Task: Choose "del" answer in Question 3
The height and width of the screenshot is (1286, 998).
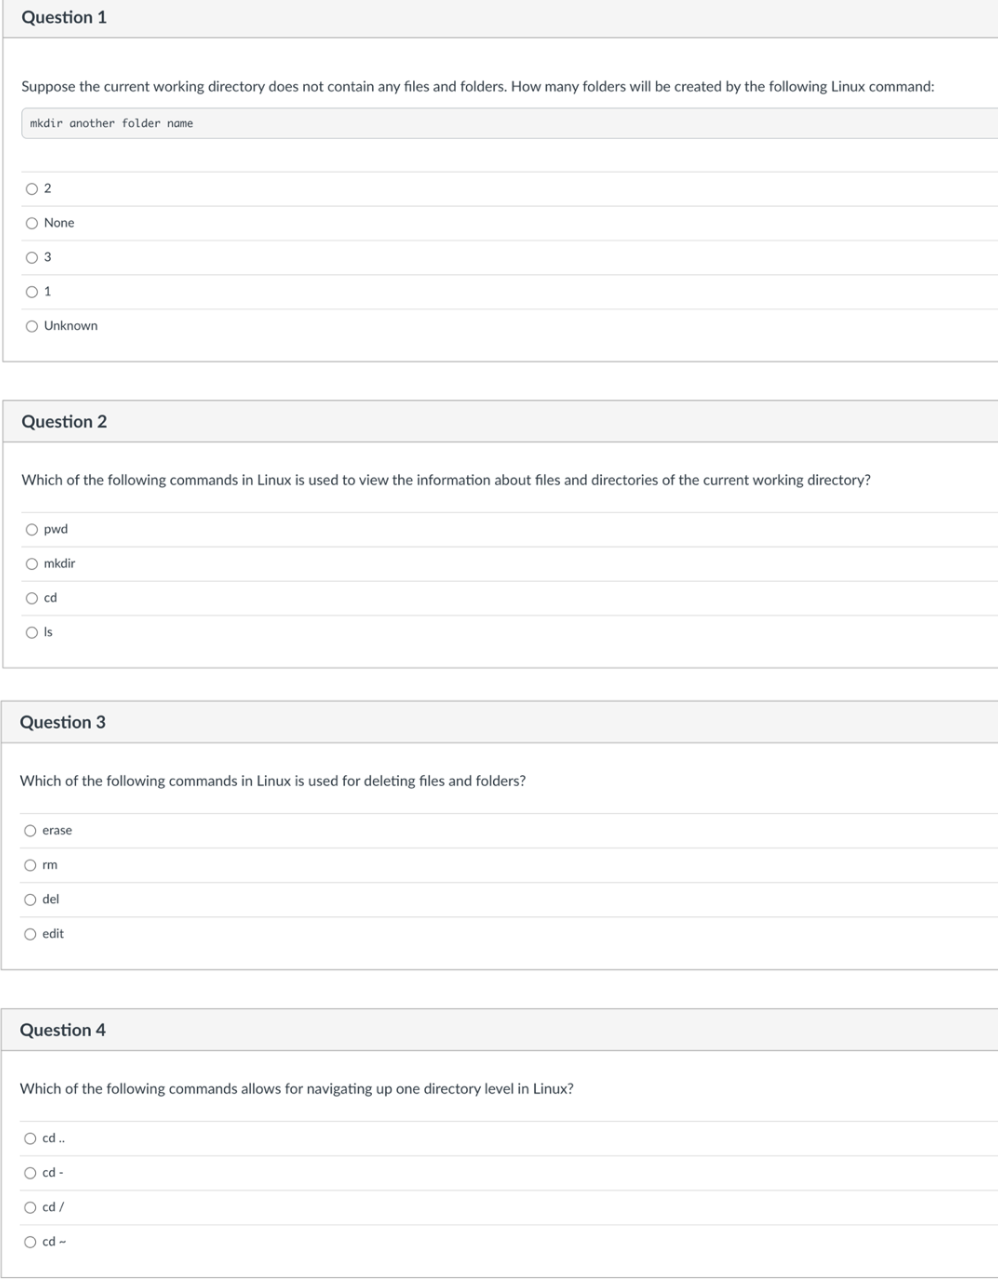Action: coord(31,899)
